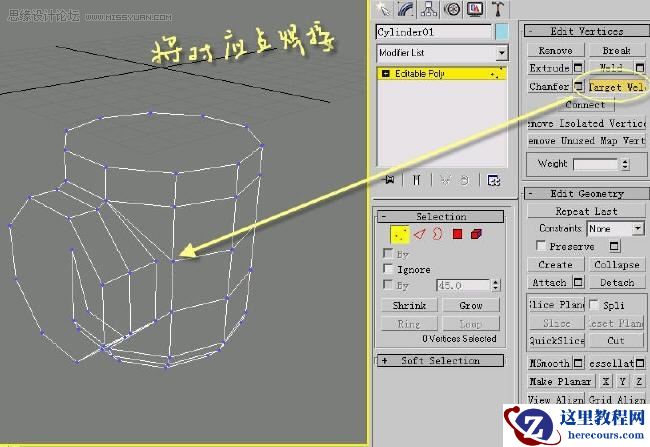Click the Extrude button

pyautogui.click(x=550, y=68)
